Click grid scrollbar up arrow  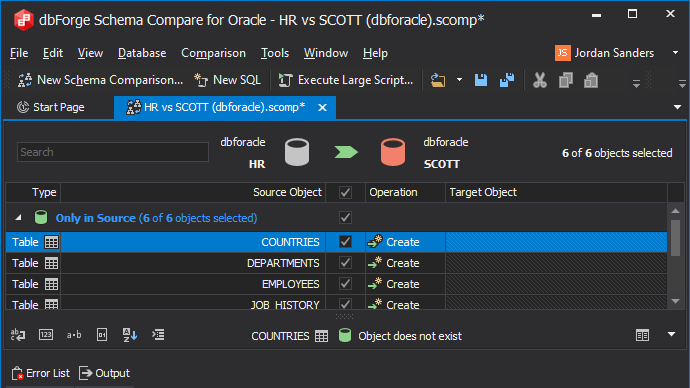(x=675, y=211)
